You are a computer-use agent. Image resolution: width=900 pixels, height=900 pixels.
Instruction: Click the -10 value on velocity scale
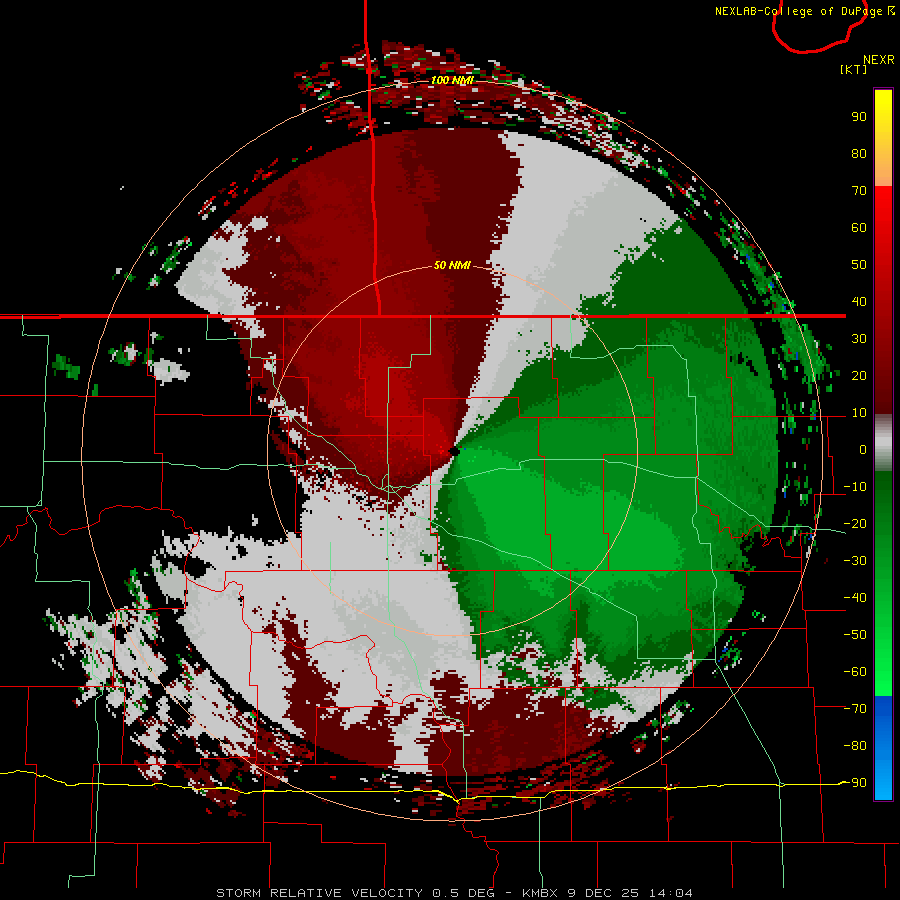coord(855,487)
